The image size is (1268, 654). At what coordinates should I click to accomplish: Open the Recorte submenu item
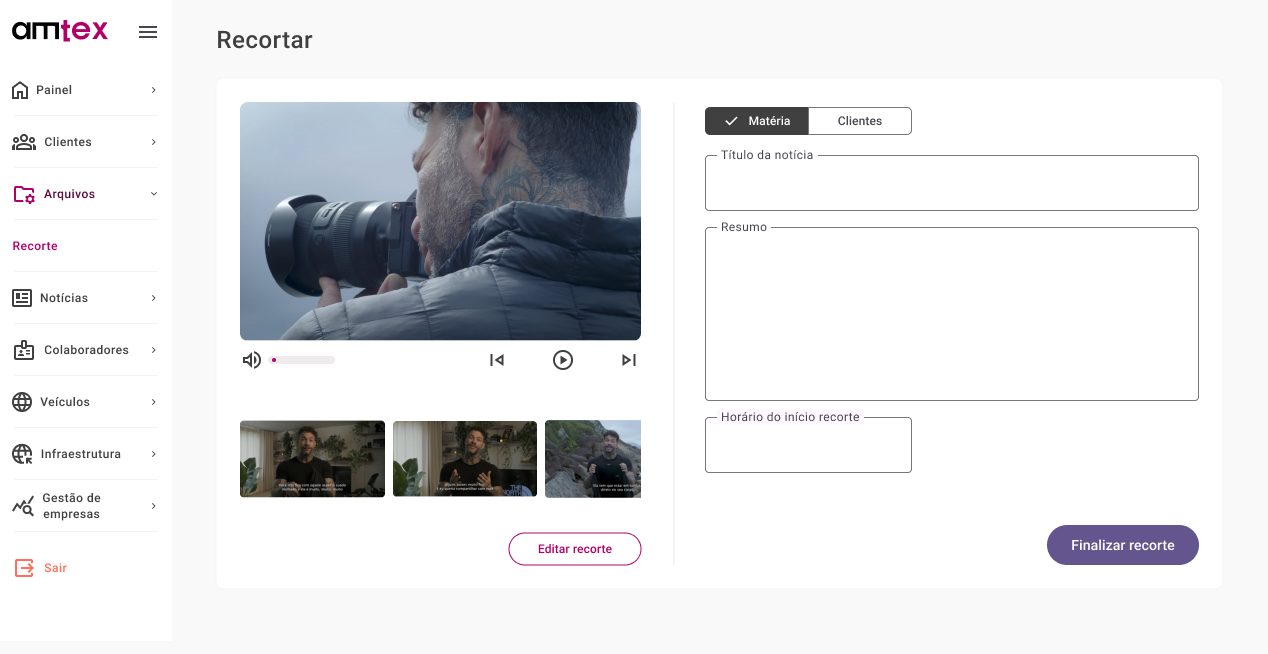[35, 246]
